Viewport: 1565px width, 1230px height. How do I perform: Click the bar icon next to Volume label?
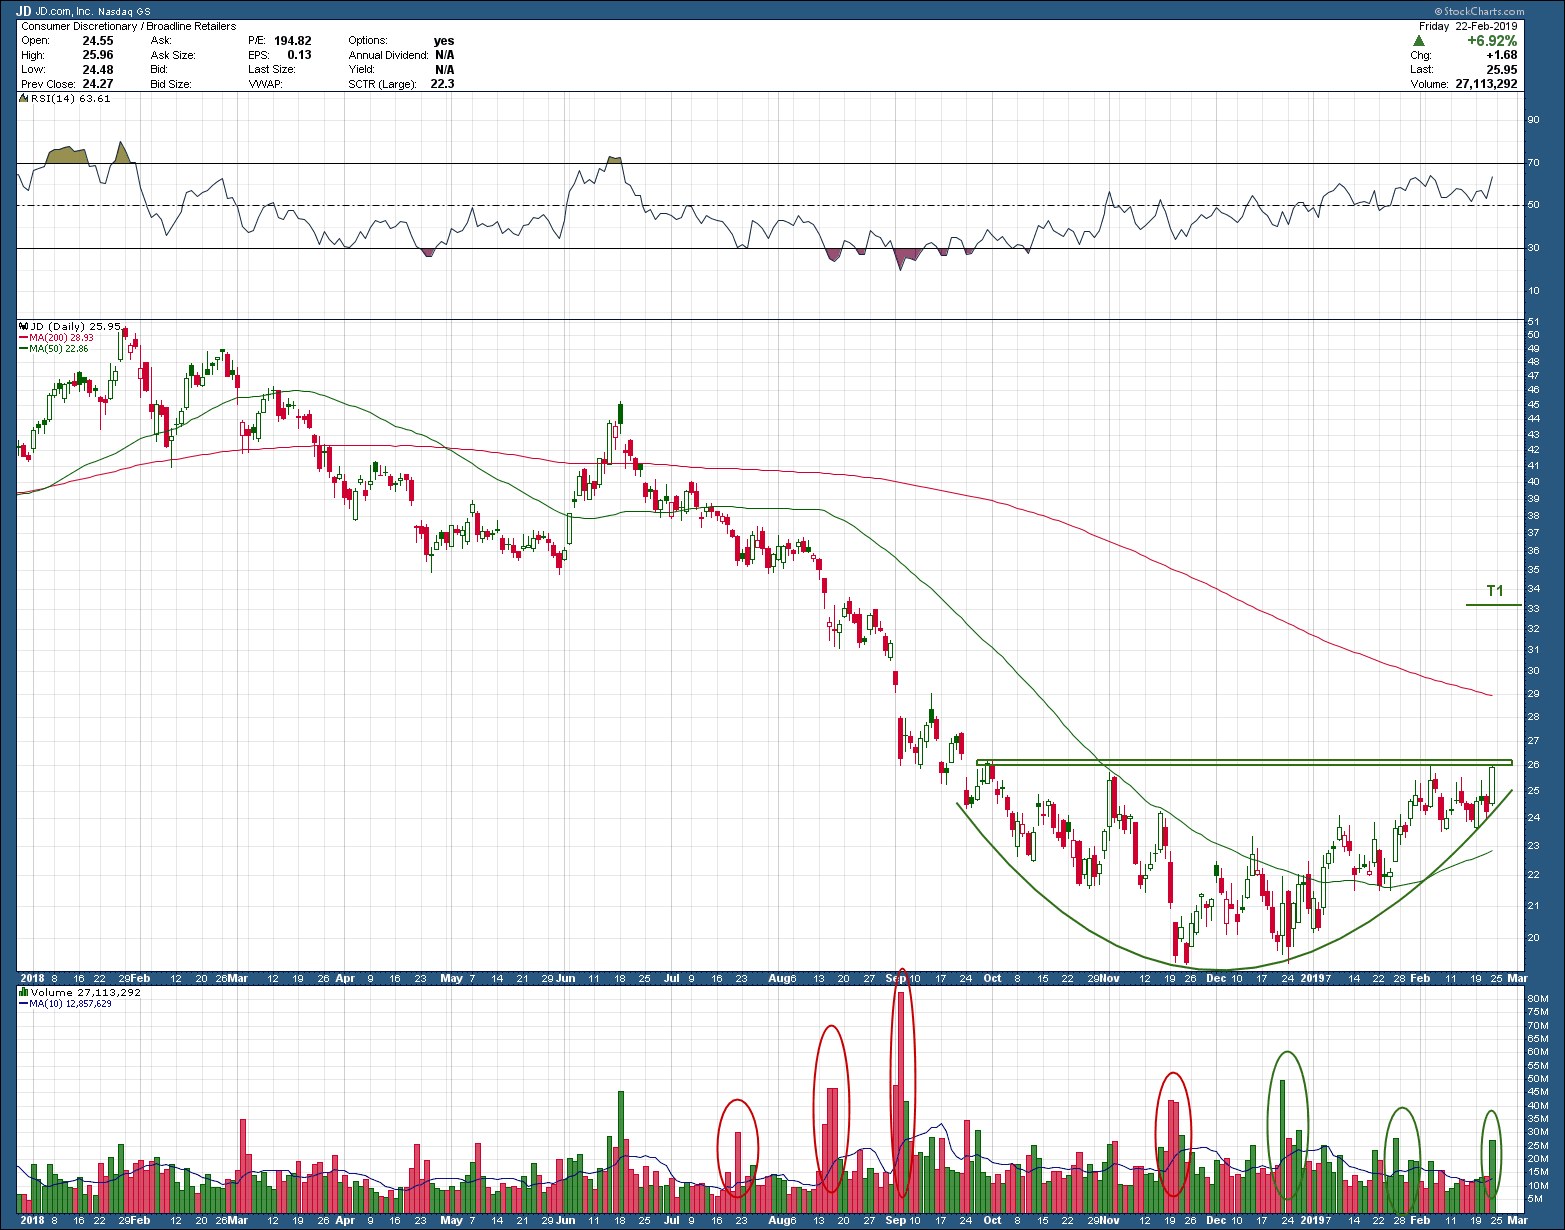24,992
